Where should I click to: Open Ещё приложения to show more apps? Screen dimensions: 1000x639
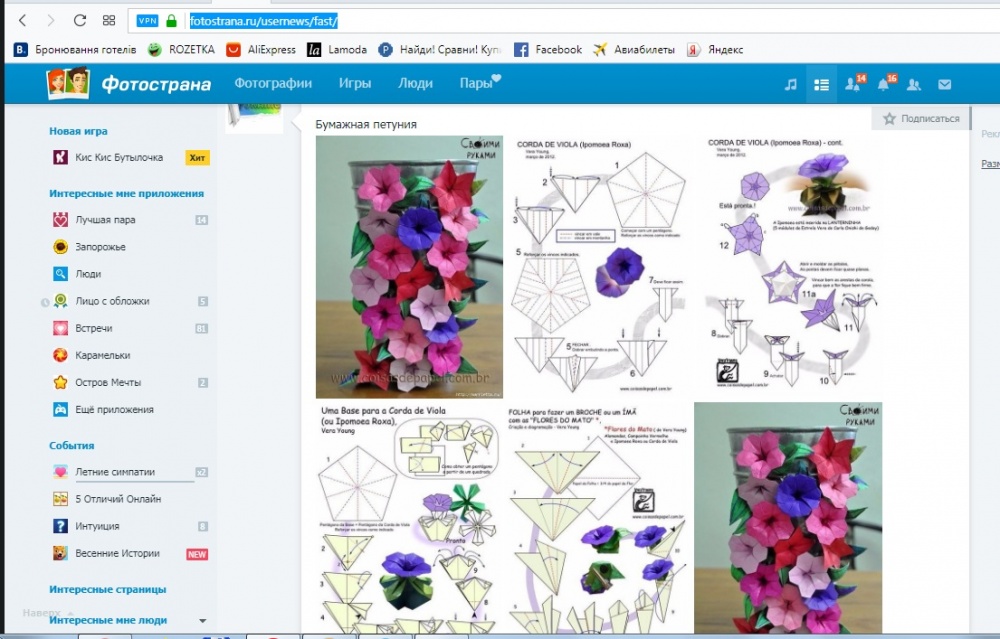point(114,409)
